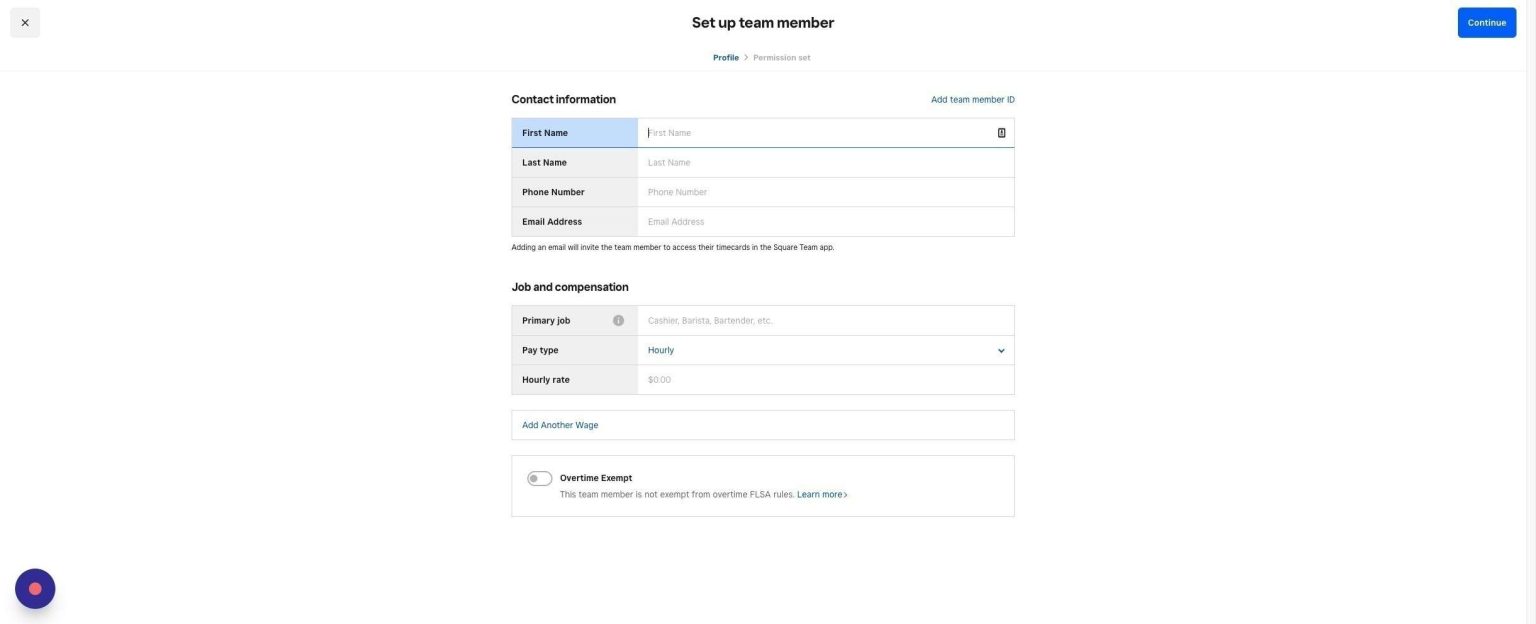The width and height of the screenshot is (1536, 624).
Task: Open the Learn more link about FLSA rules
Action: 820,494
